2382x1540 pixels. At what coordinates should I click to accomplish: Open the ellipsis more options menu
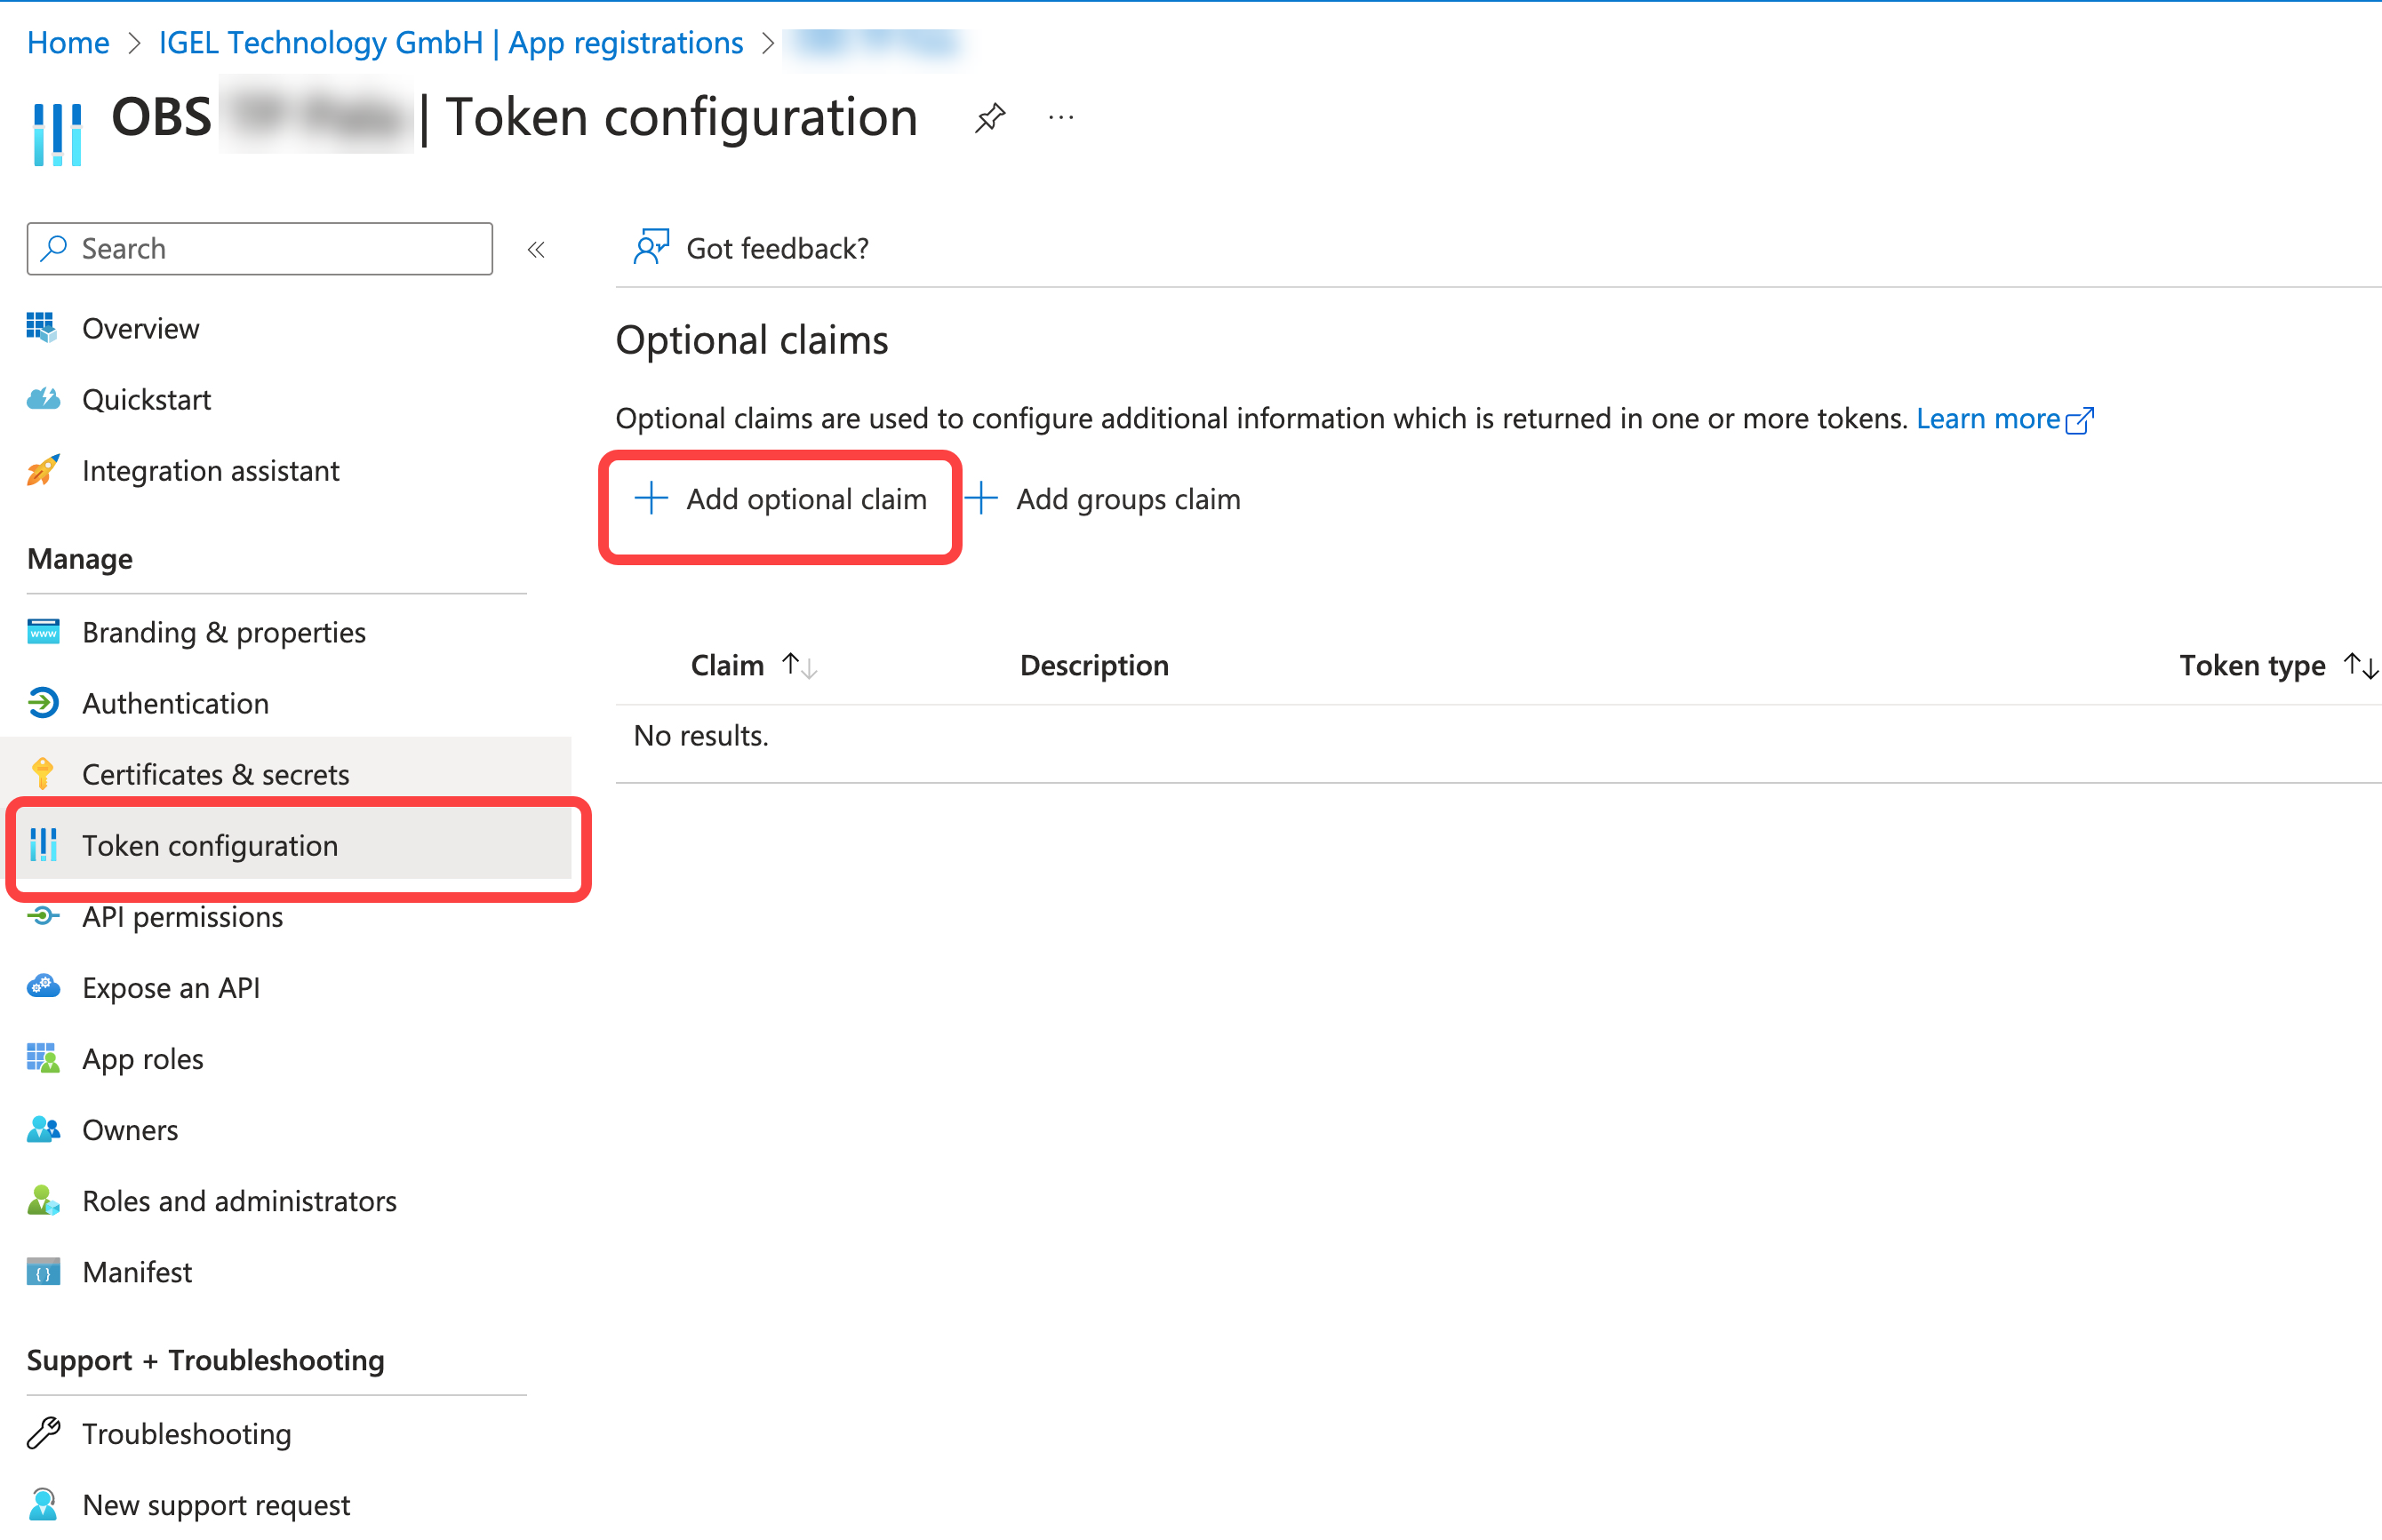click(x=1060, y=118)
